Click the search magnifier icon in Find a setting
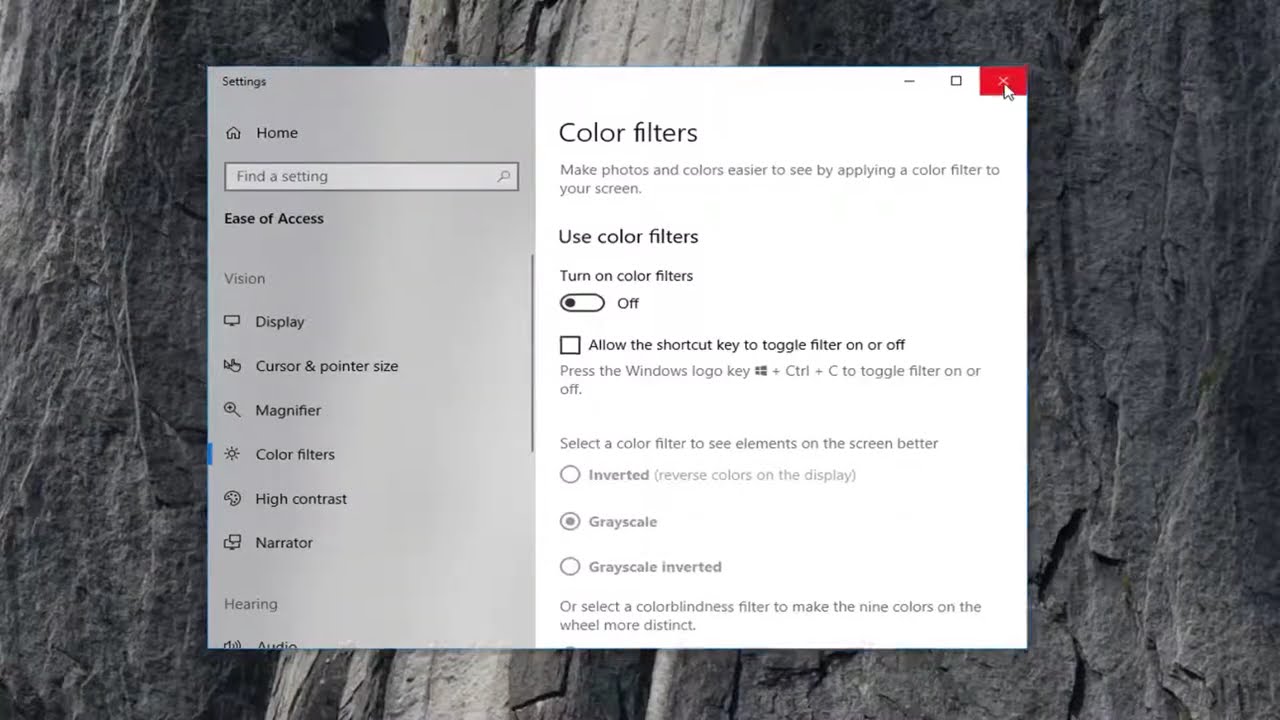Screen dimensions: 1280x720 click(504, 176)
